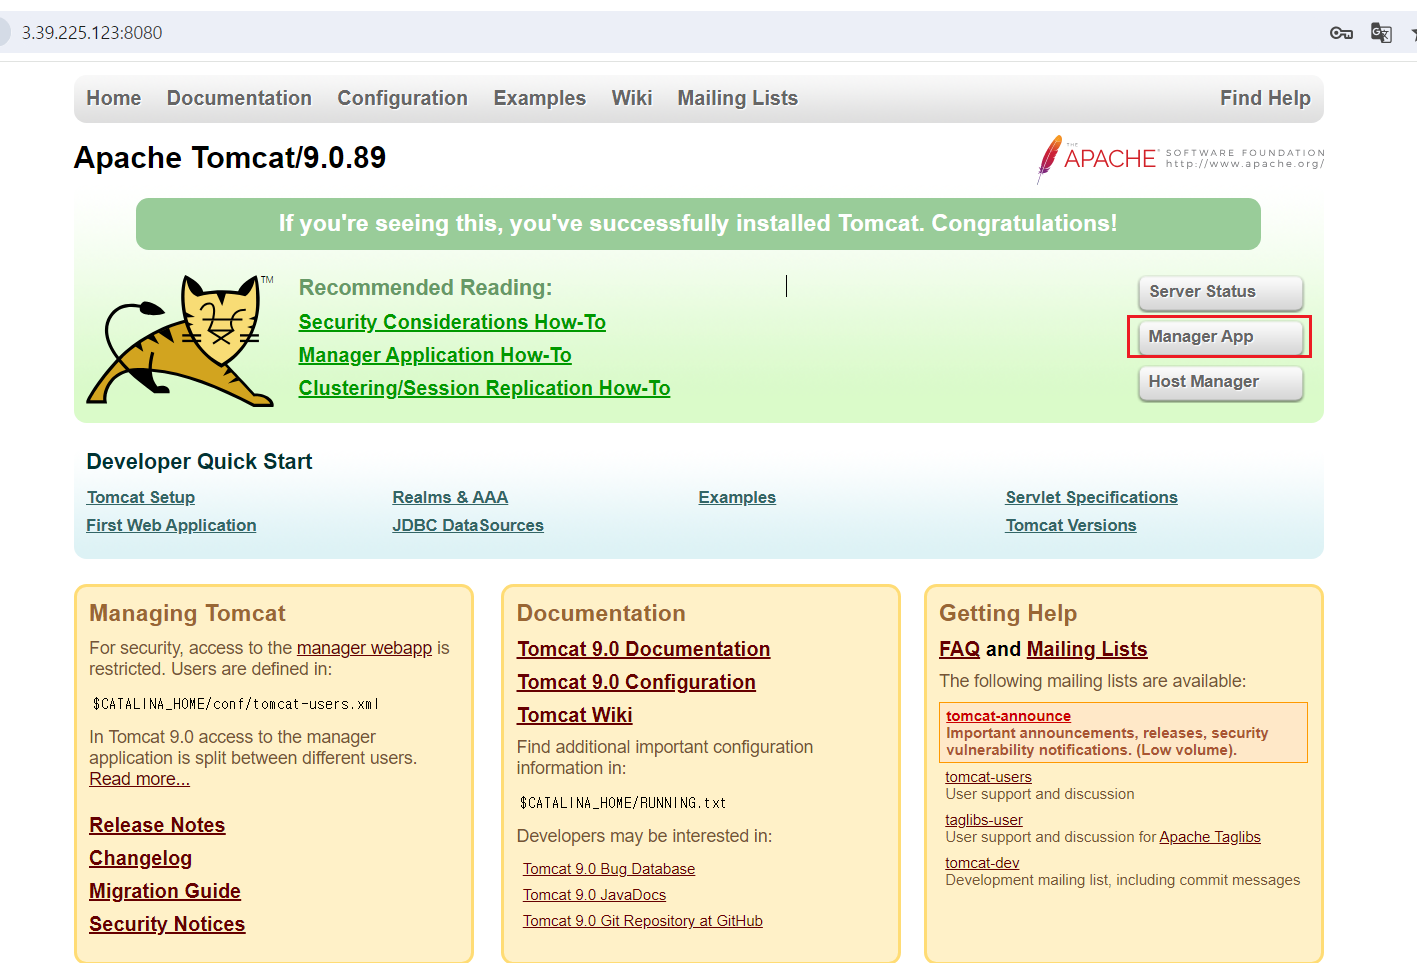Viewport: 1417px width, 979px height.
Task: Open the JDBC DataSources link
Action: click(x=468, y=525)
